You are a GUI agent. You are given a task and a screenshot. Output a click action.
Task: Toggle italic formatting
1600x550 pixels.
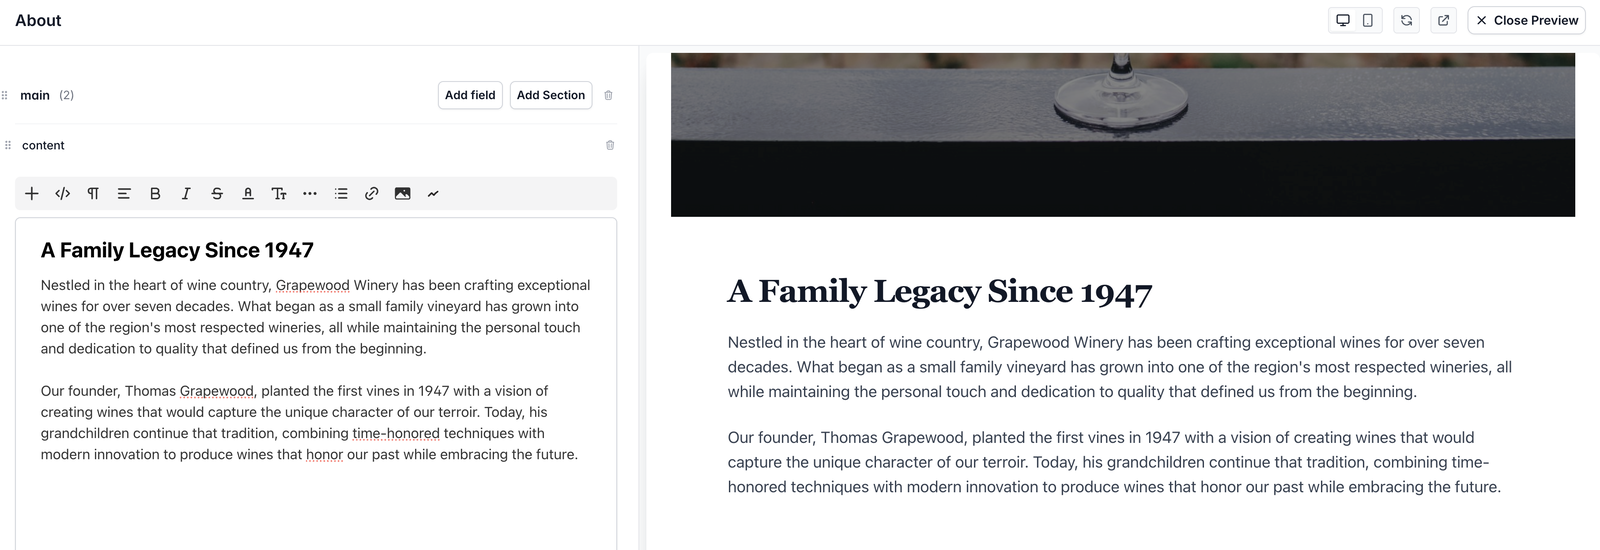[186, 194]
